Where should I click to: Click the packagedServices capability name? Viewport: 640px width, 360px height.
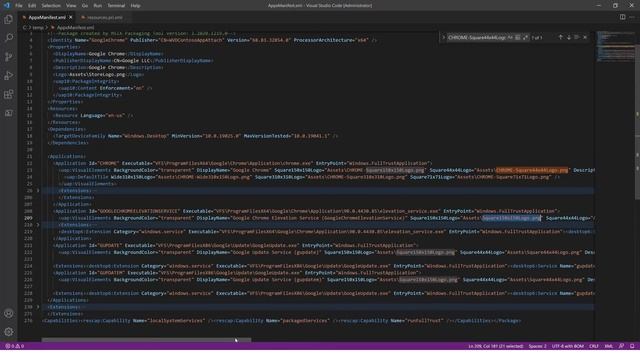click(304, 320)
